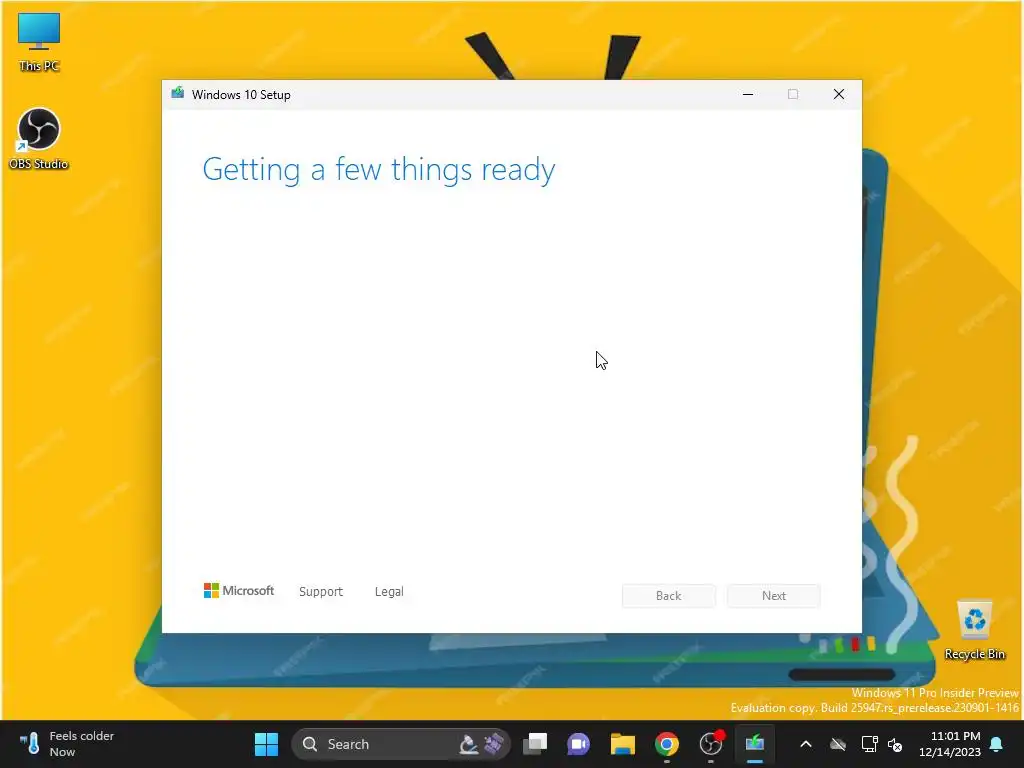This screenshot has width=1024, height=768.
Task: Select the Windows 10 Setup taskbar icon
Action: pos(755,744)
